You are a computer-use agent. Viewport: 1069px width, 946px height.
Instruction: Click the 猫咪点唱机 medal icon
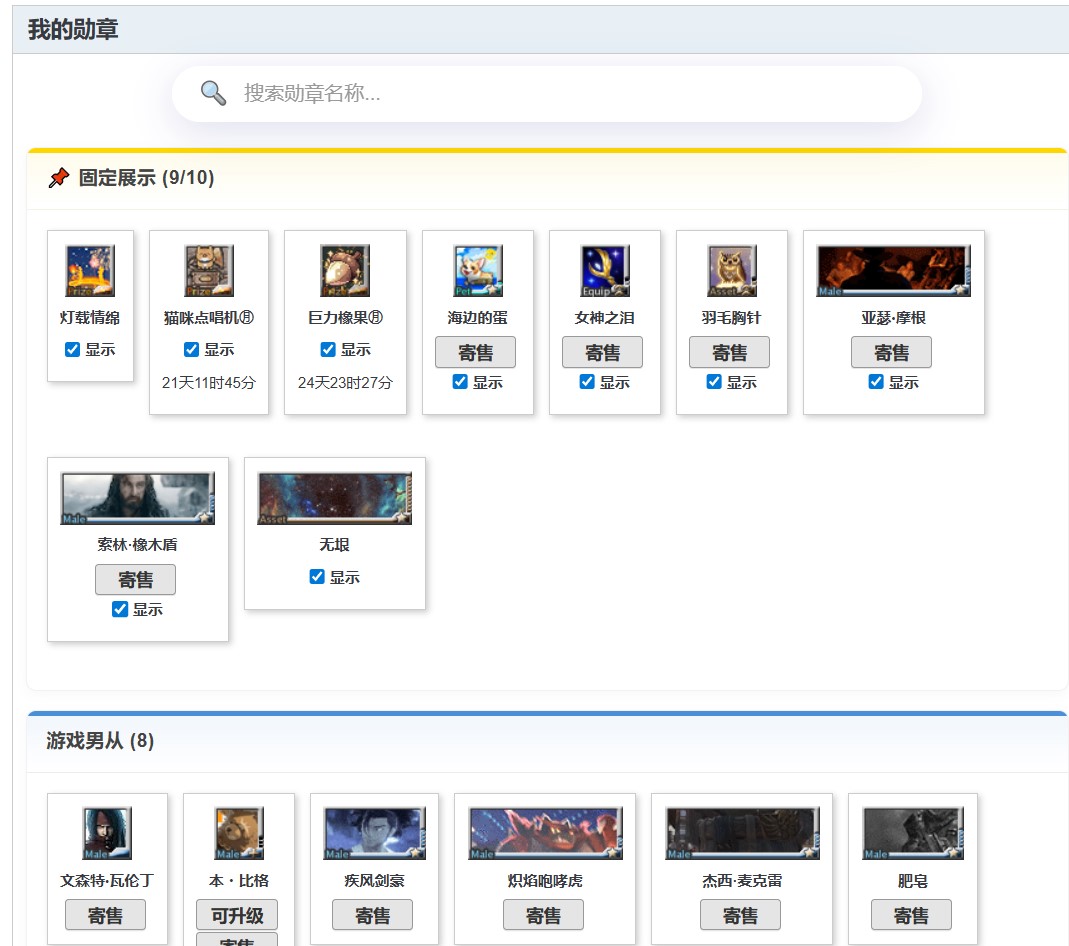(209, 271)
